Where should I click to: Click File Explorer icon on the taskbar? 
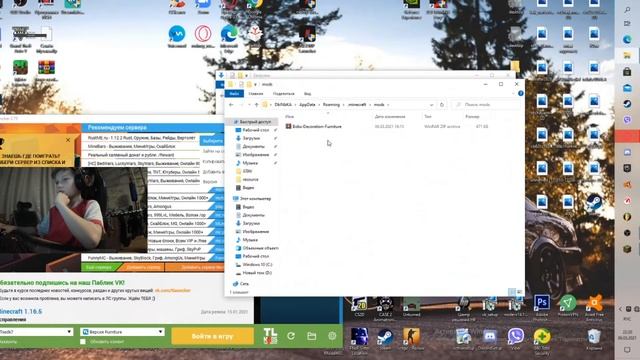click(x=627, y=56)
